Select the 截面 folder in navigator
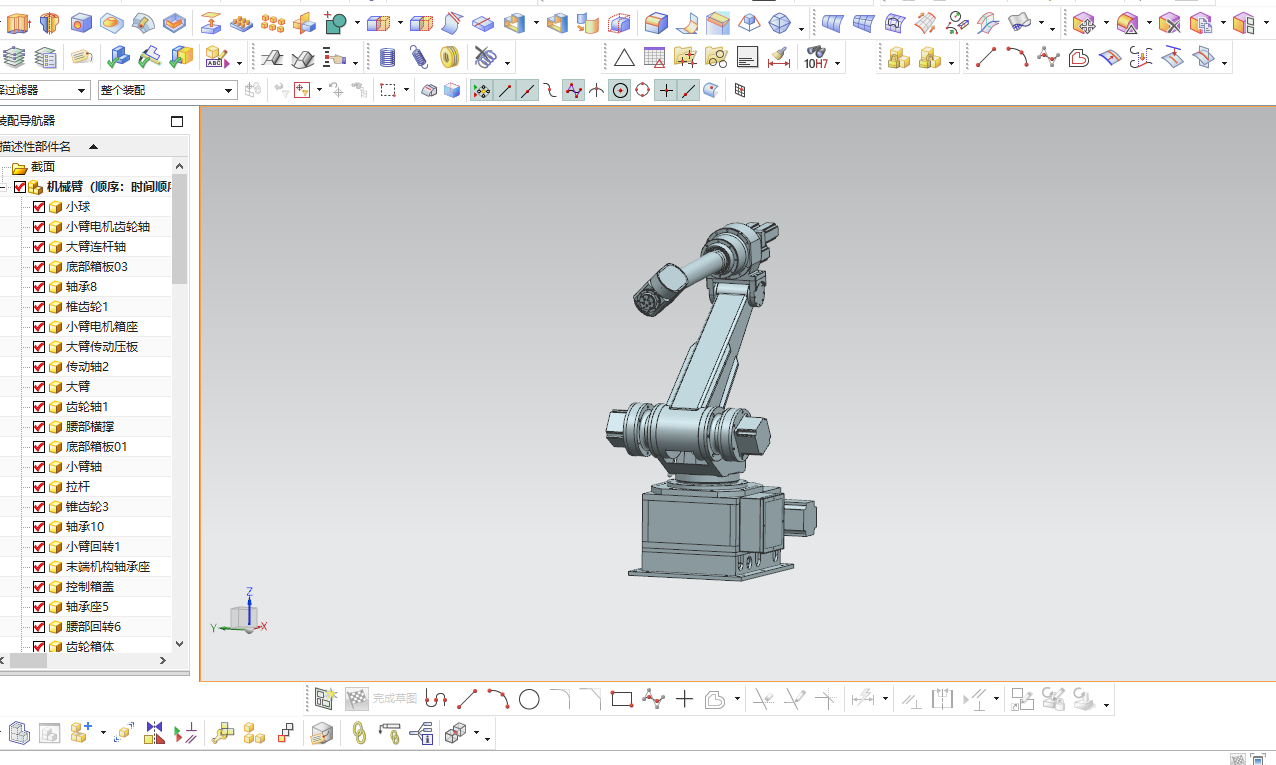The width and height of the screenshot is (1276, 765). click(43, 167)
